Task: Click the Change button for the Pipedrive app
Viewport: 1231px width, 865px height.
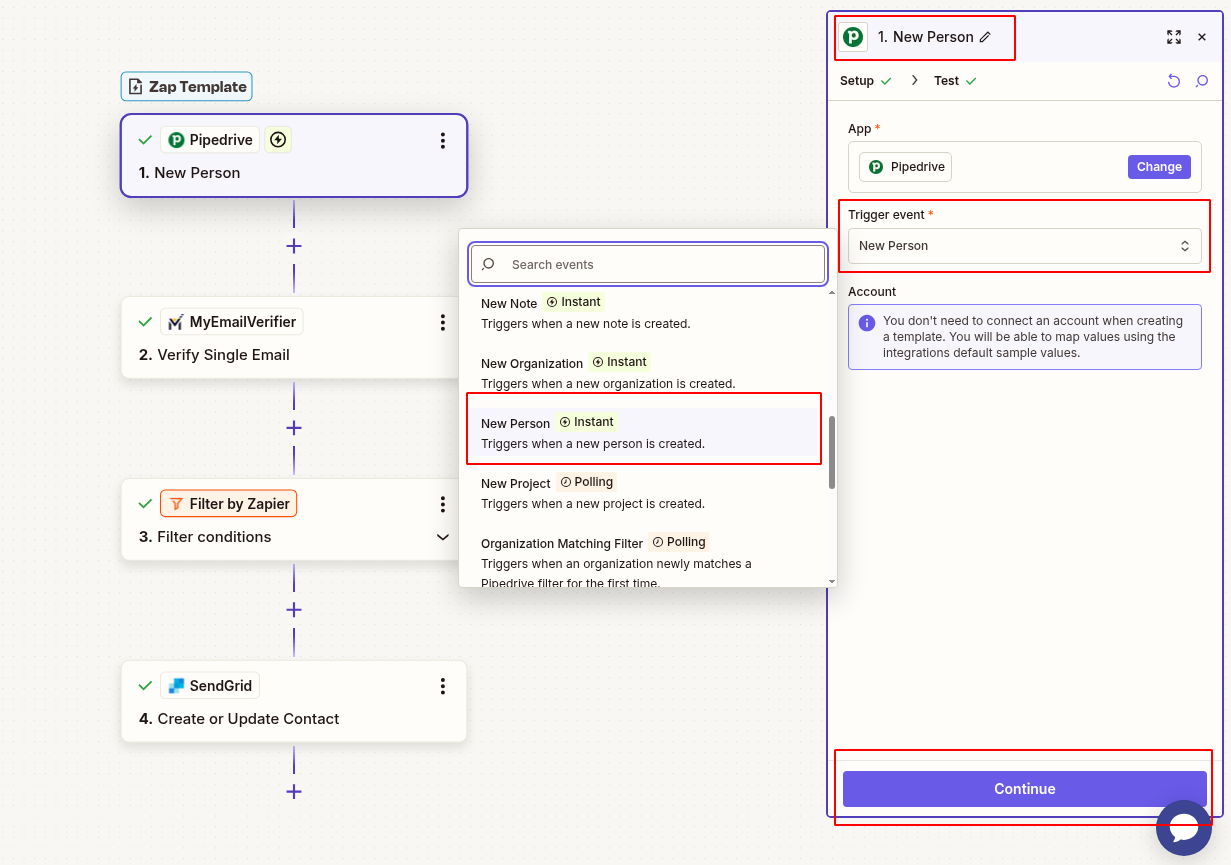Action: pyautogui.click(x=1159, y=166)
